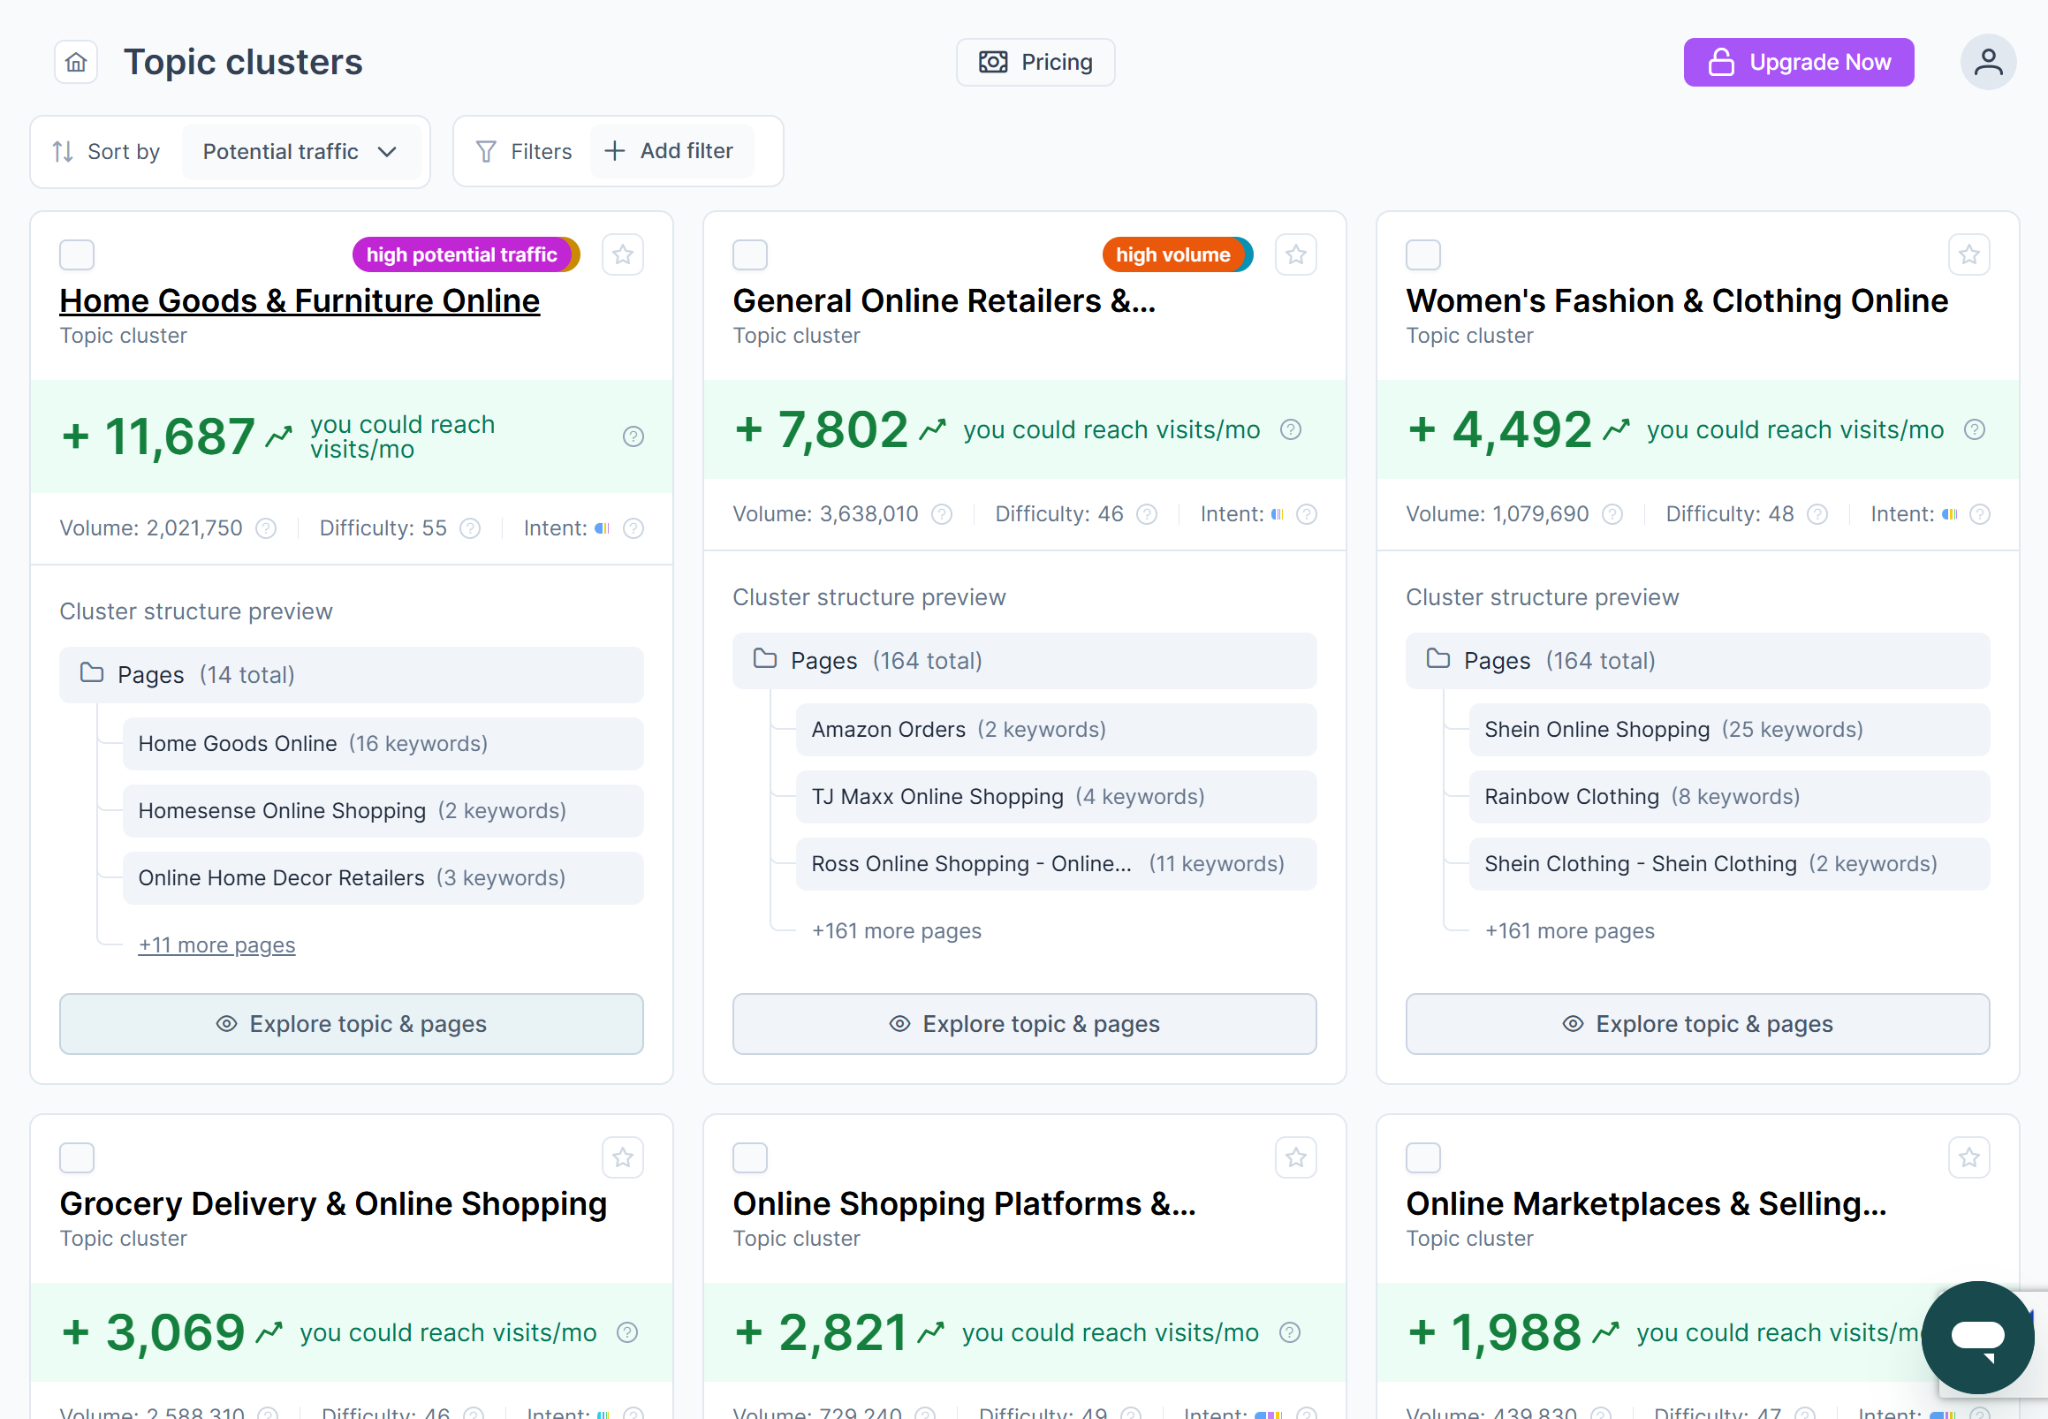Favorite the Women's Fashion & Clothing cluster
The width and height of the screenshot is (2048, 1419).
click(x=1968, y=255)
